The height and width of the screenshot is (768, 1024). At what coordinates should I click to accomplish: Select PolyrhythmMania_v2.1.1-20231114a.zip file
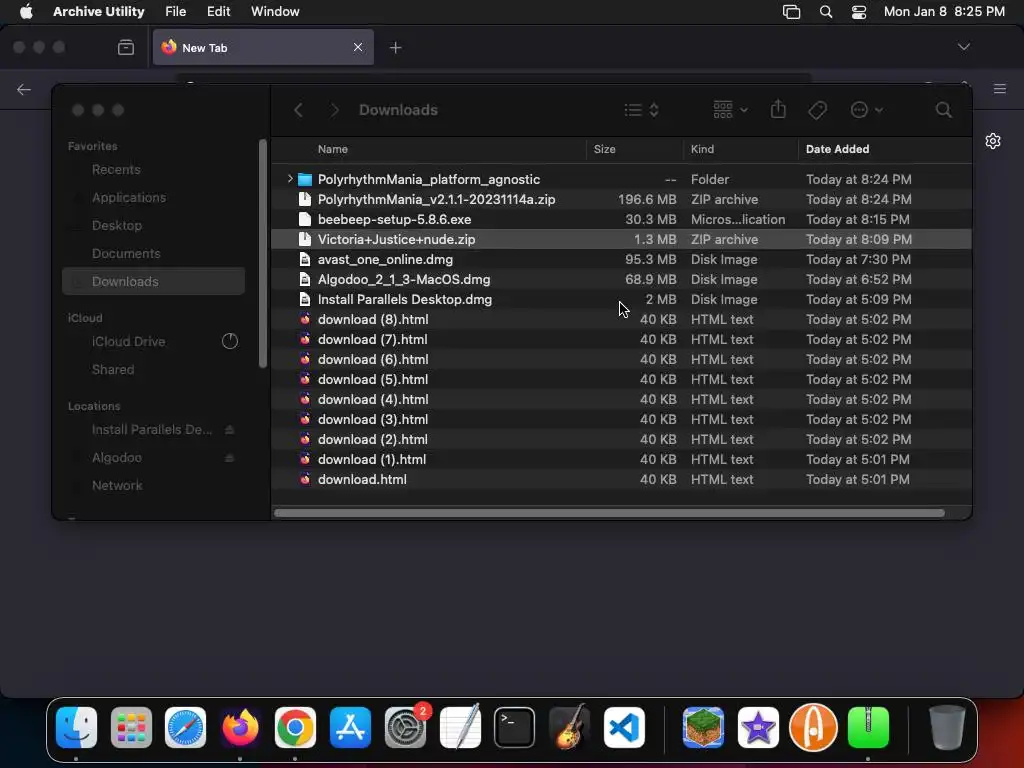[621, 199]
